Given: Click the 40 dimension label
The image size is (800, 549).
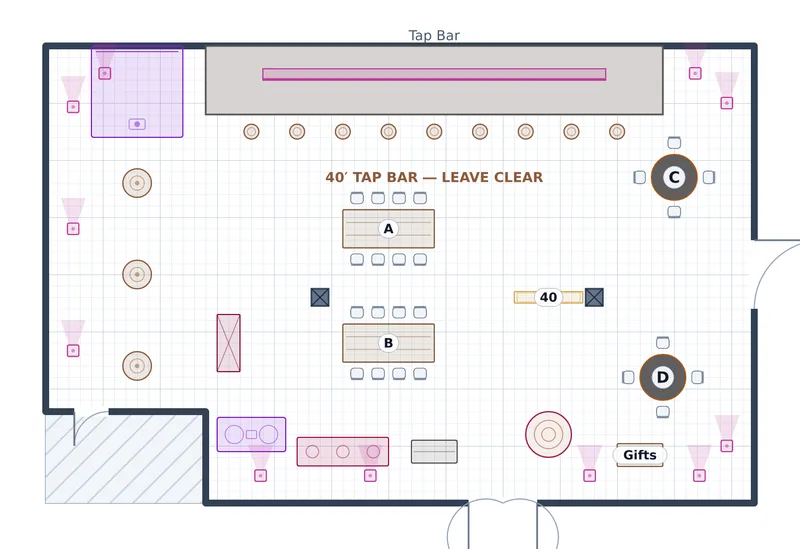Looking at the screenshot, I should click(x=548, y=297).
